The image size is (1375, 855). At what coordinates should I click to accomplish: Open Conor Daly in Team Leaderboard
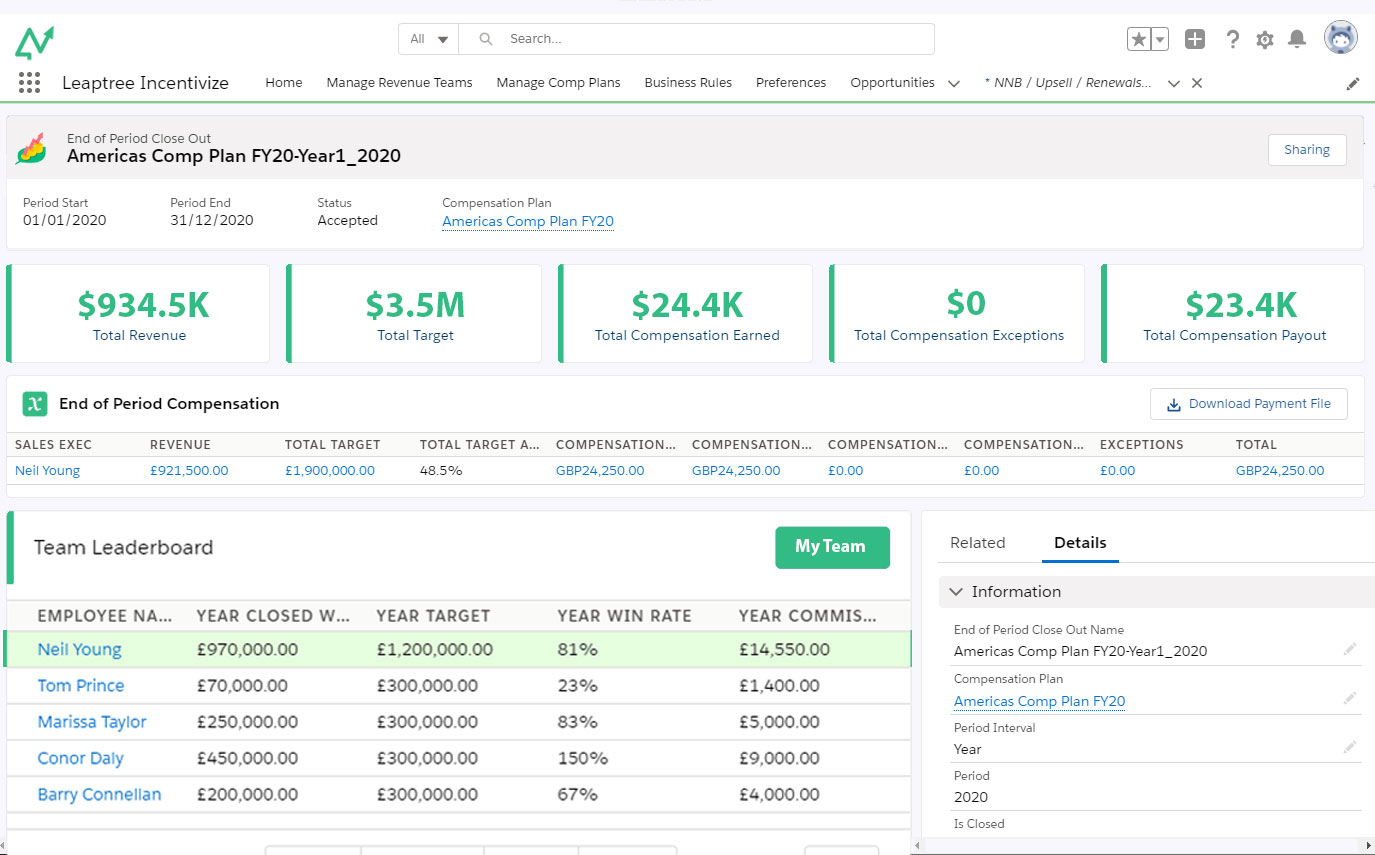[80, 758]
